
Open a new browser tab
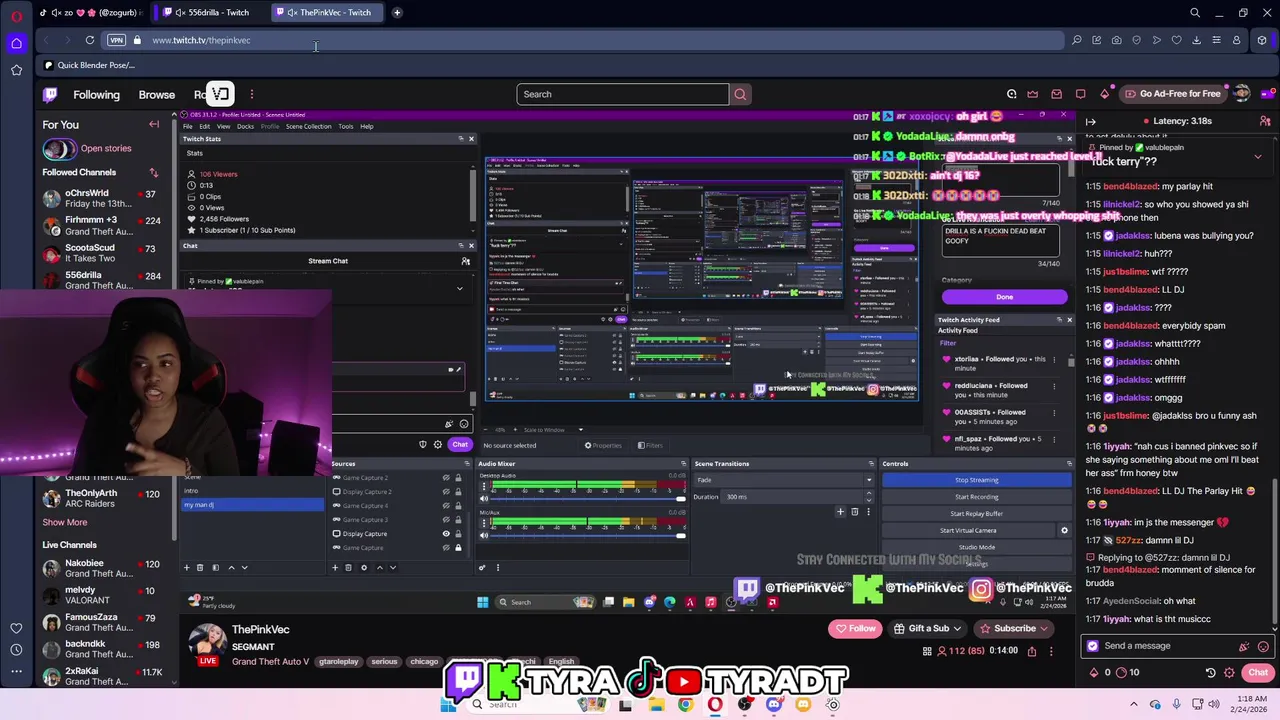[x=397, y=12]
